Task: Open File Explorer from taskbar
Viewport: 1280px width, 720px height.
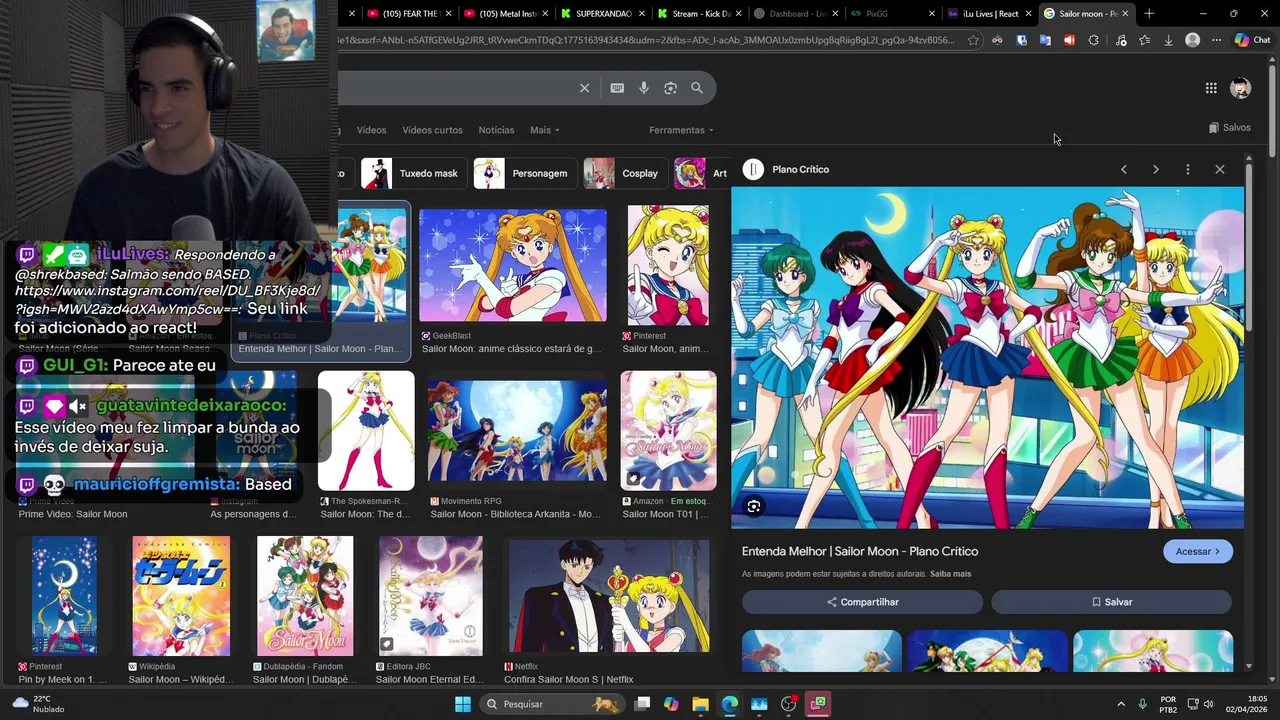Action: point(700,704)
